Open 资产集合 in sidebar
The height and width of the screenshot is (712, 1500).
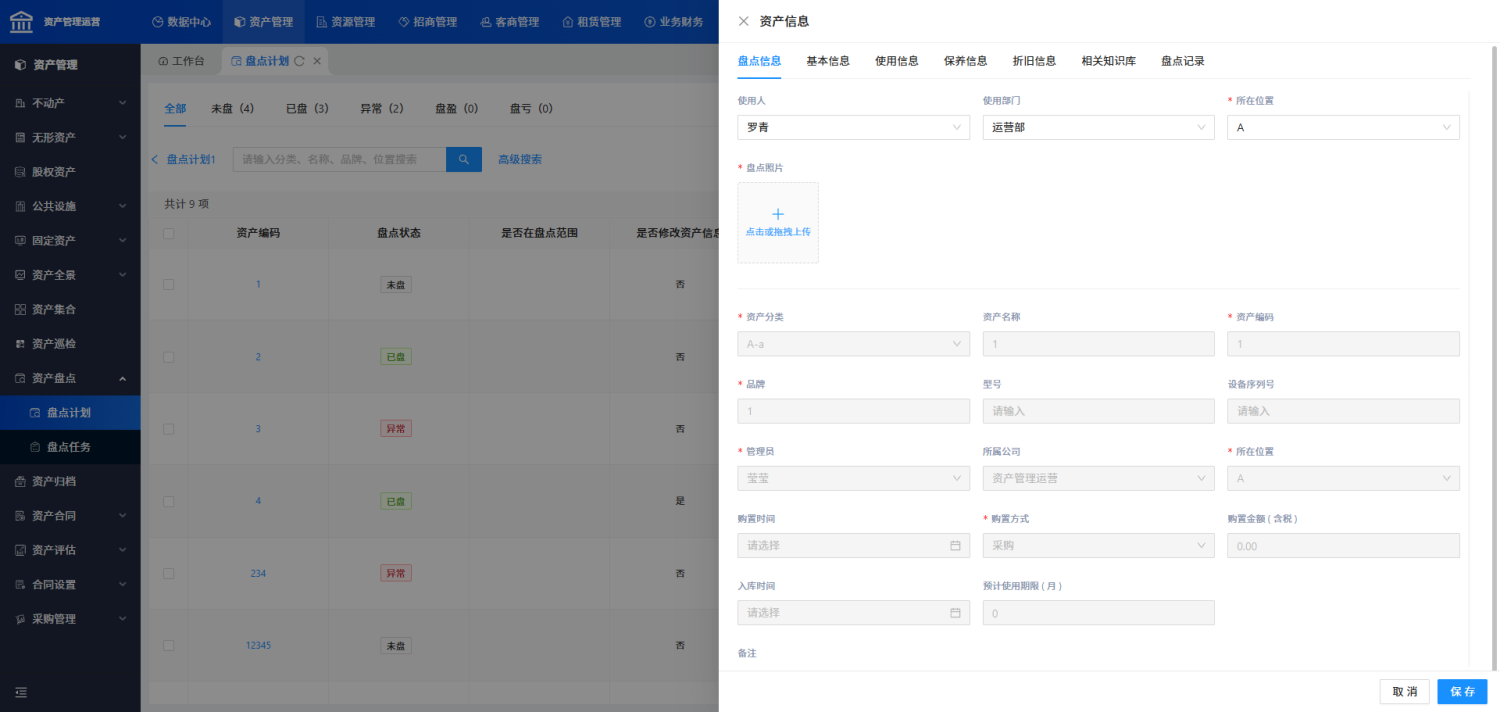click(x=70, y=310)
